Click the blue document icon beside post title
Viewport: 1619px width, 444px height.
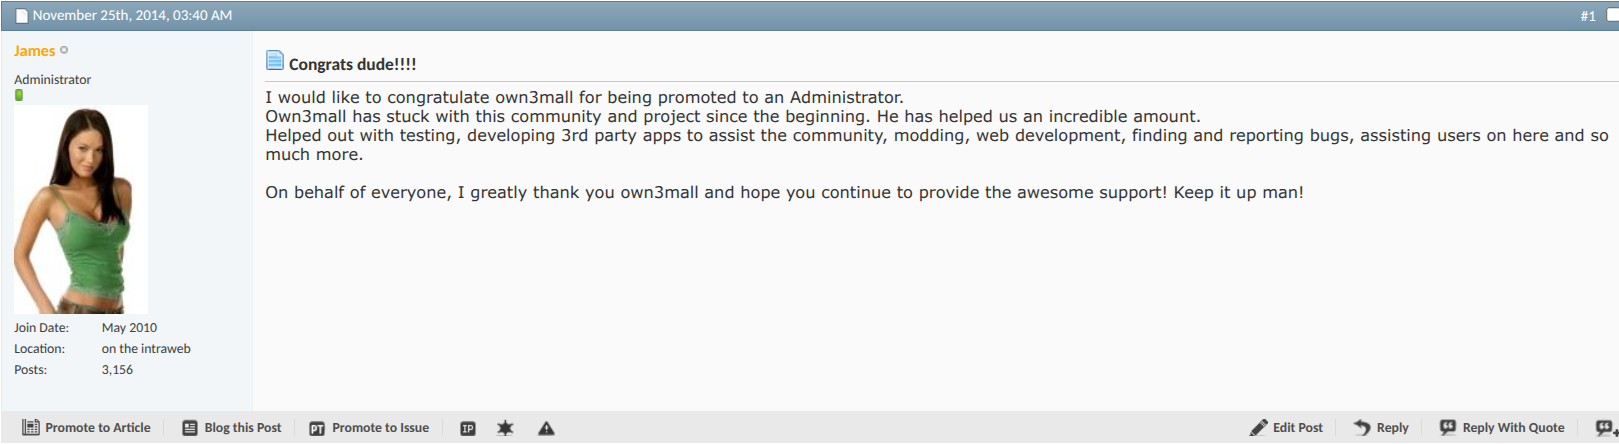(275, 61)
